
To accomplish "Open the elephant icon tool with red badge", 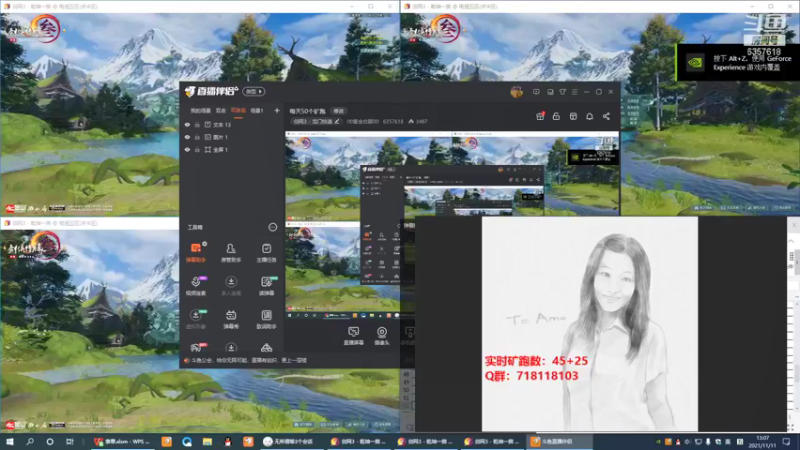I will click(x=196, y=347).
